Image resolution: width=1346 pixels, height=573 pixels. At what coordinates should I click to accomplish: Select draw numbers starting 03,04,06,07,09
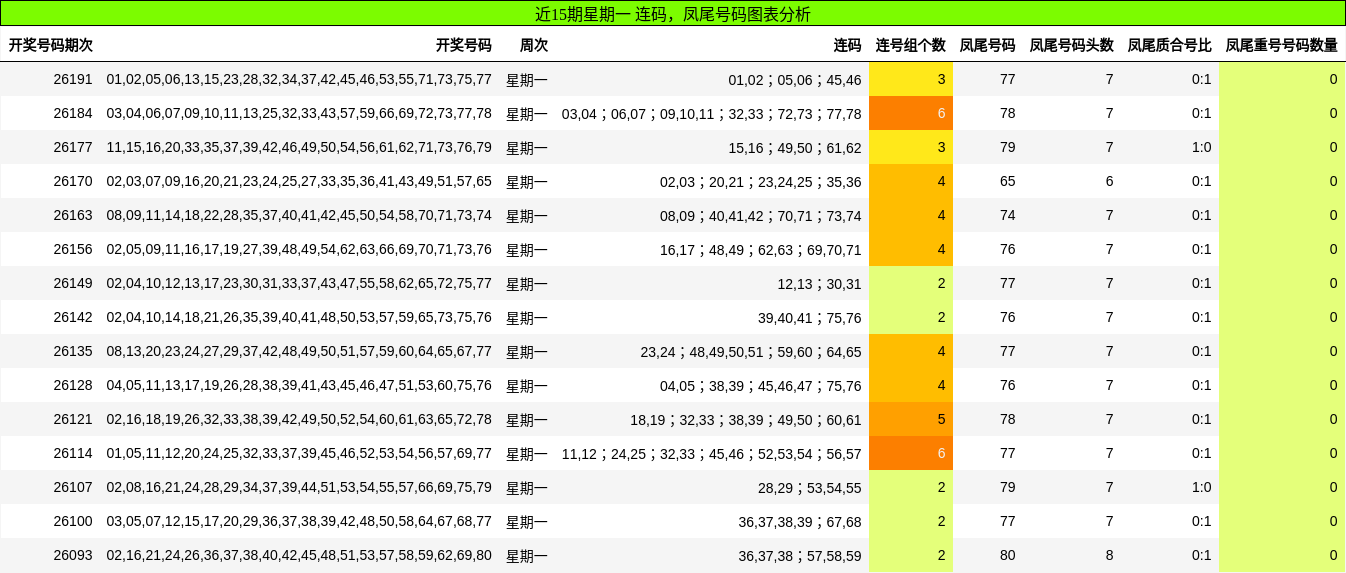[299, 113]
